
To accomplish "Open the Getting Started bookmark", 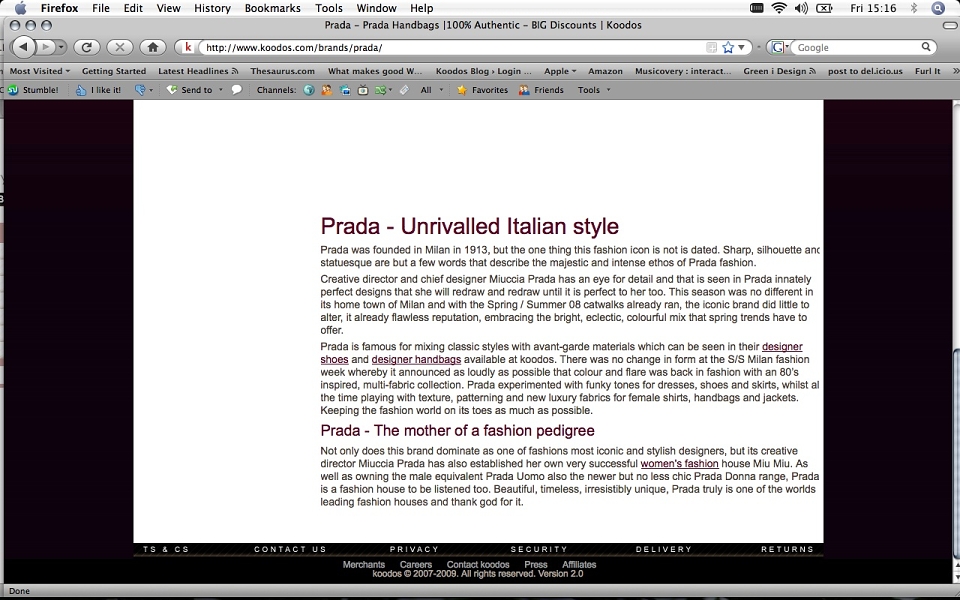I will pos(114,71).
